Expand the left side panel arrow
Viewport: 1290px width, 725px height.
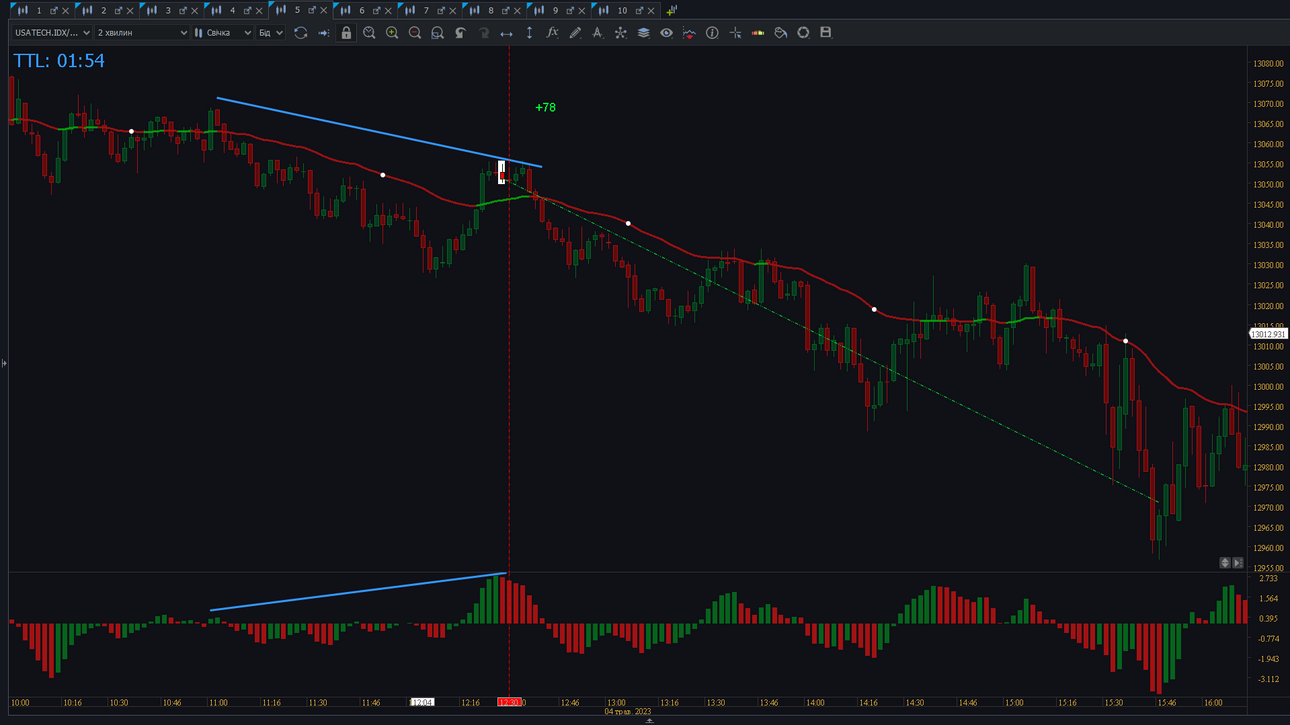coord(4,363)
